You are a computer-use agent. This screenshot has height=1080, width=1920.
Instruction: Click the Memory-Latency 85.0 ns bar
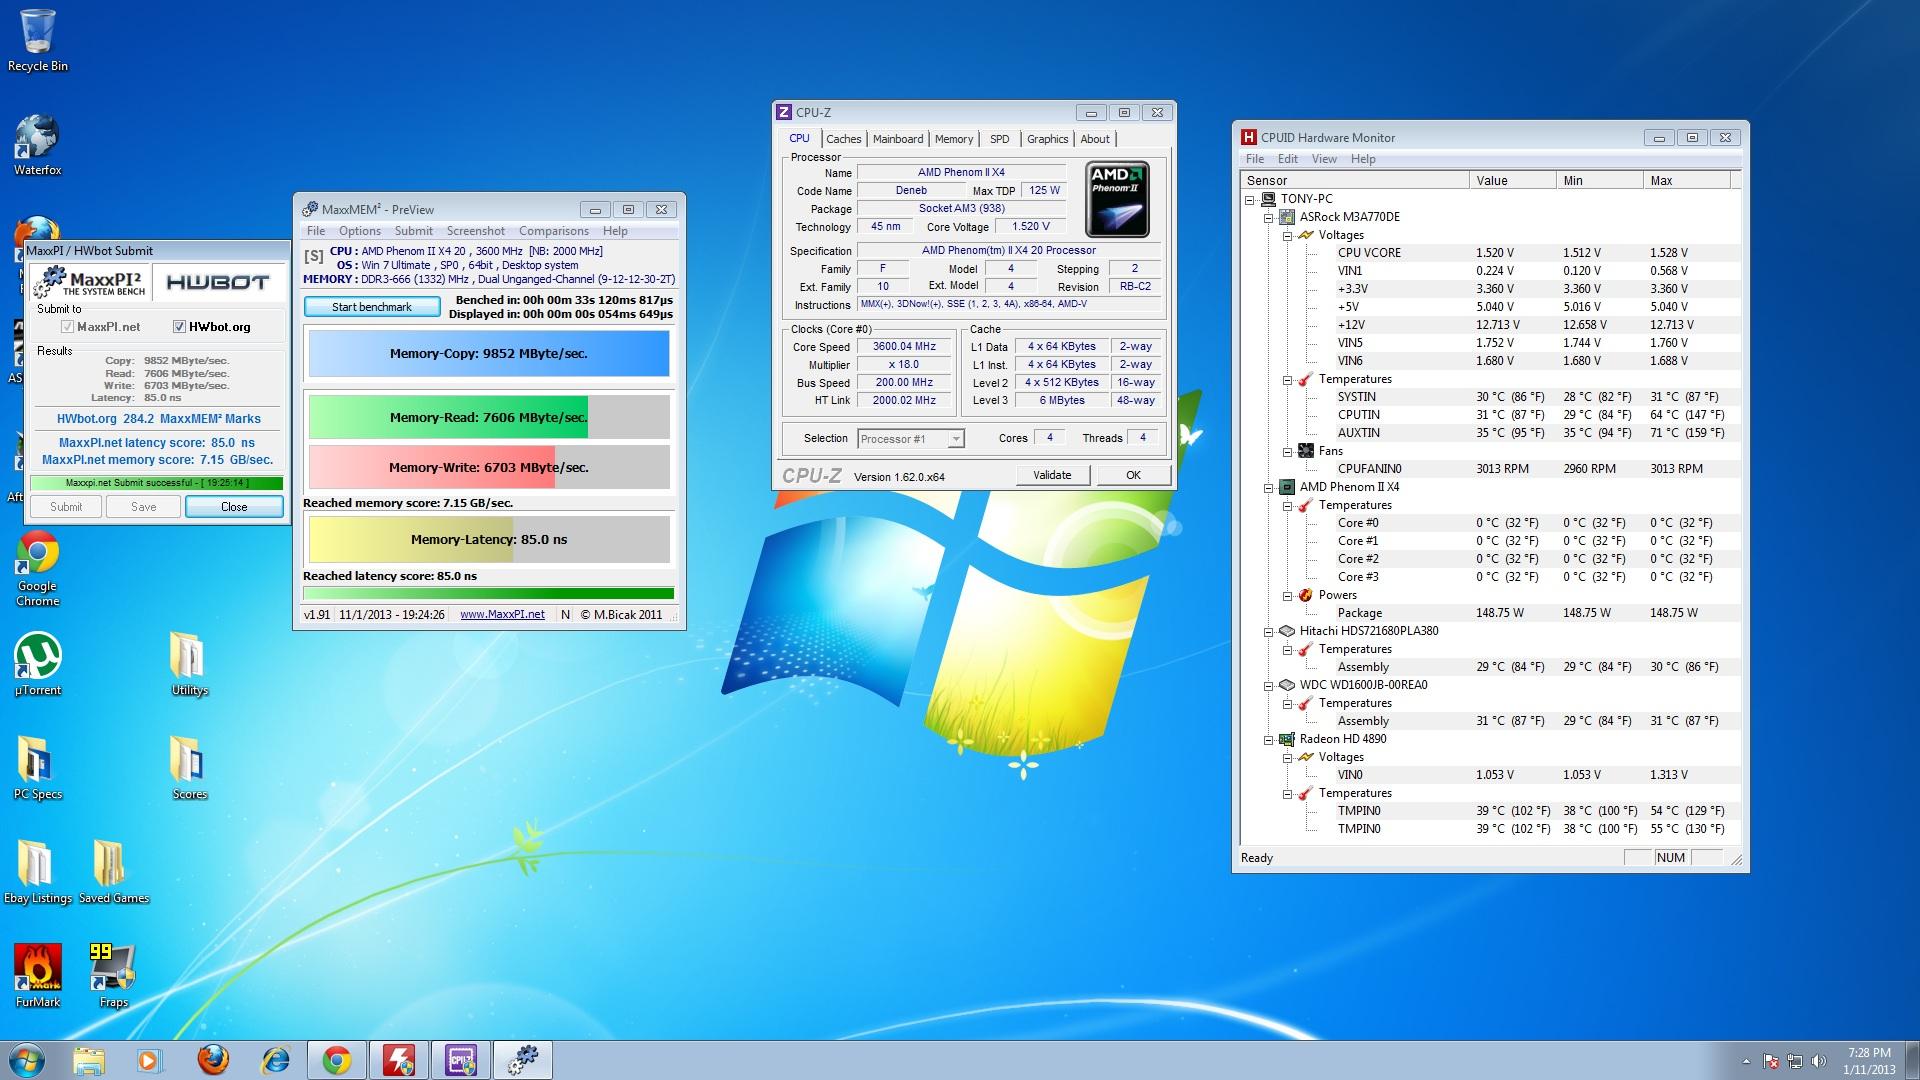point(489,539)
